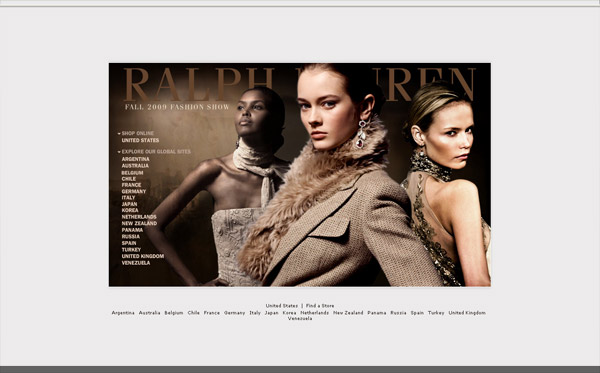Select UNITED KINGDOM in the image menu
This screenshot has height=373, width=600.
pos(143,256)
